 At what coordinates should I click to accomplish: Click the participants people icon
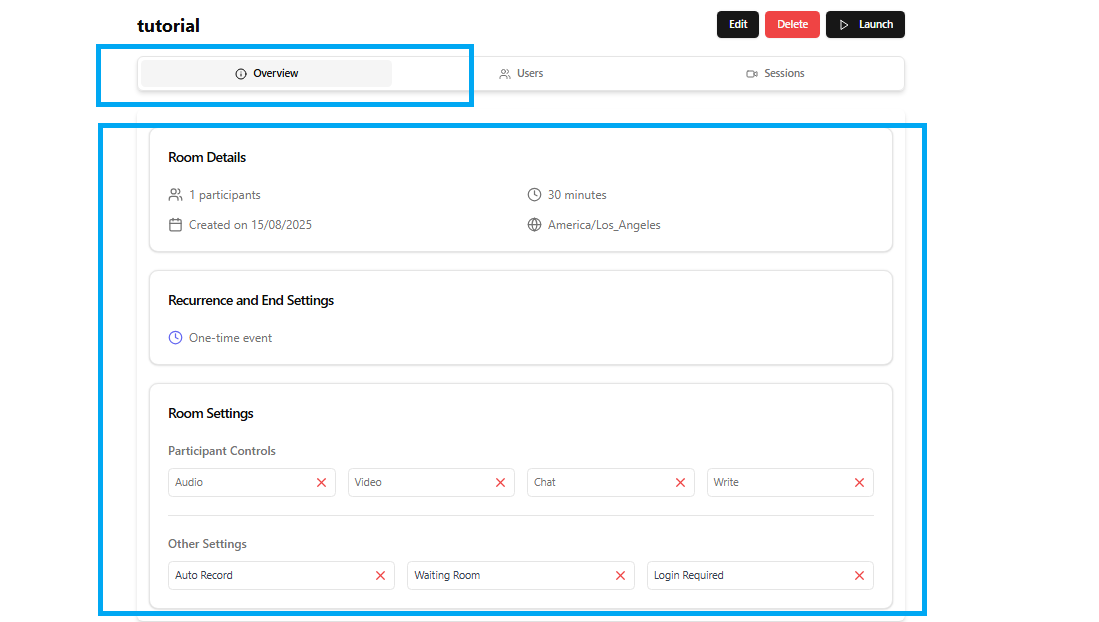pos(176,195)
